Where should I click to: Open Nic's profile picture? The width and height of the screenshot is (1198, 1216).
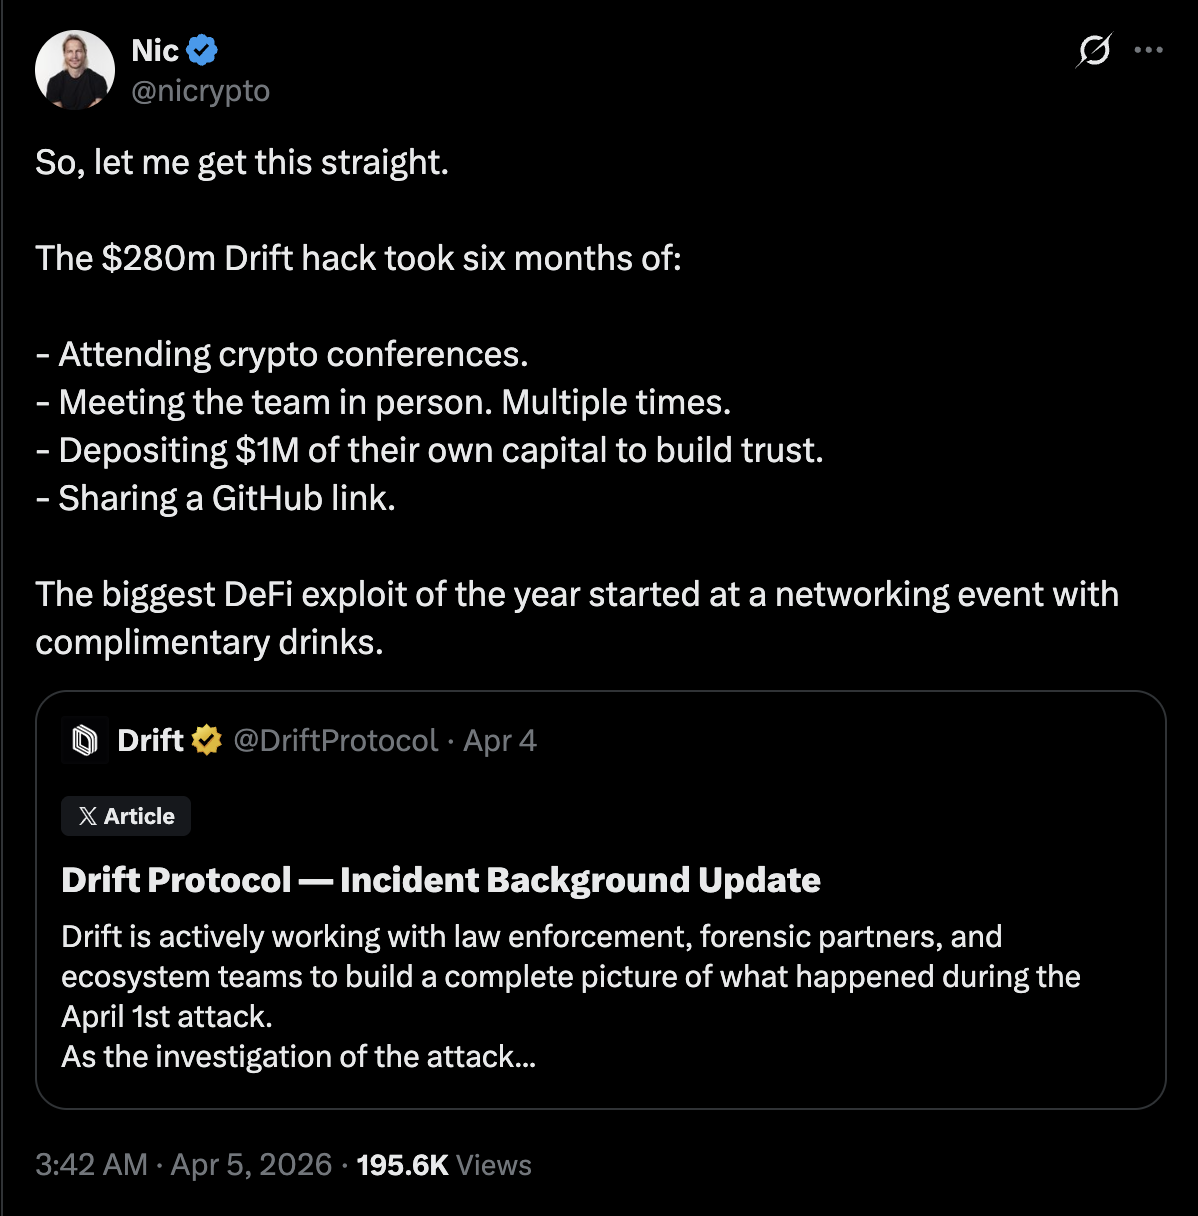click(x=75, y=70)
